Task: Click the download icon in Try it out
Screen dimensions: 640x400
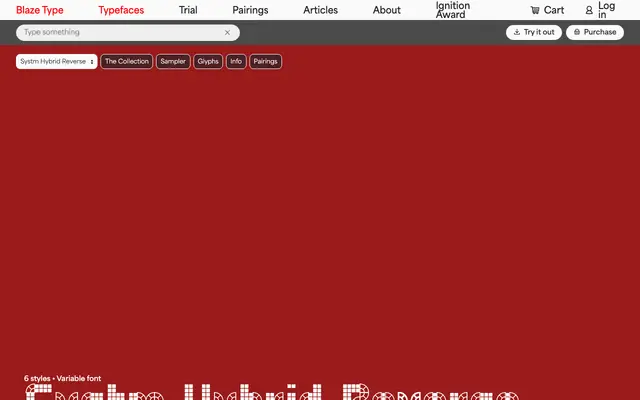Action: pos(517,32)
